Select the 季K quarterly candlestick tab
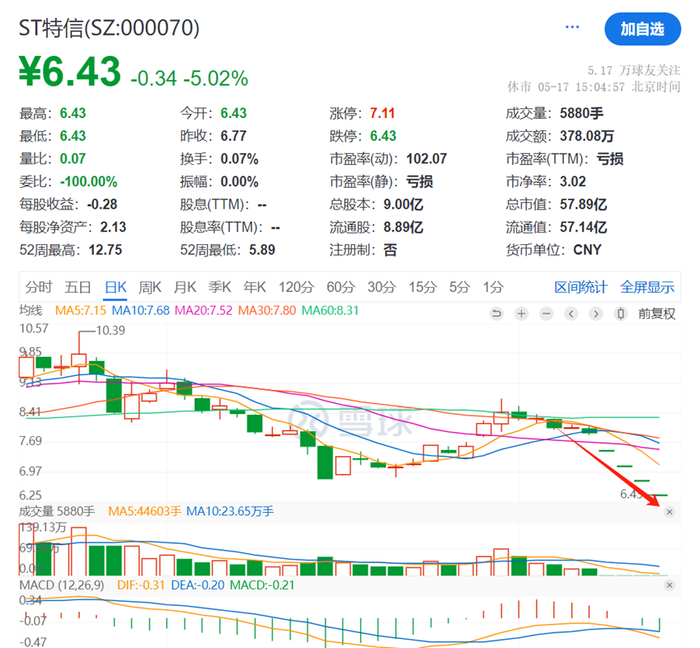The width and height of the screenshot is (700, 648). coord(220,287)
